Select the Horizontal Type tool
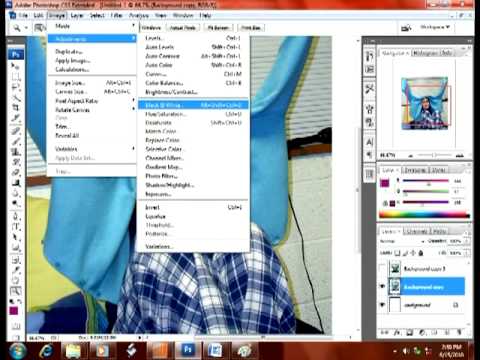Image resolution: width=480 pixels, height=360 pixels. [15, 227]
